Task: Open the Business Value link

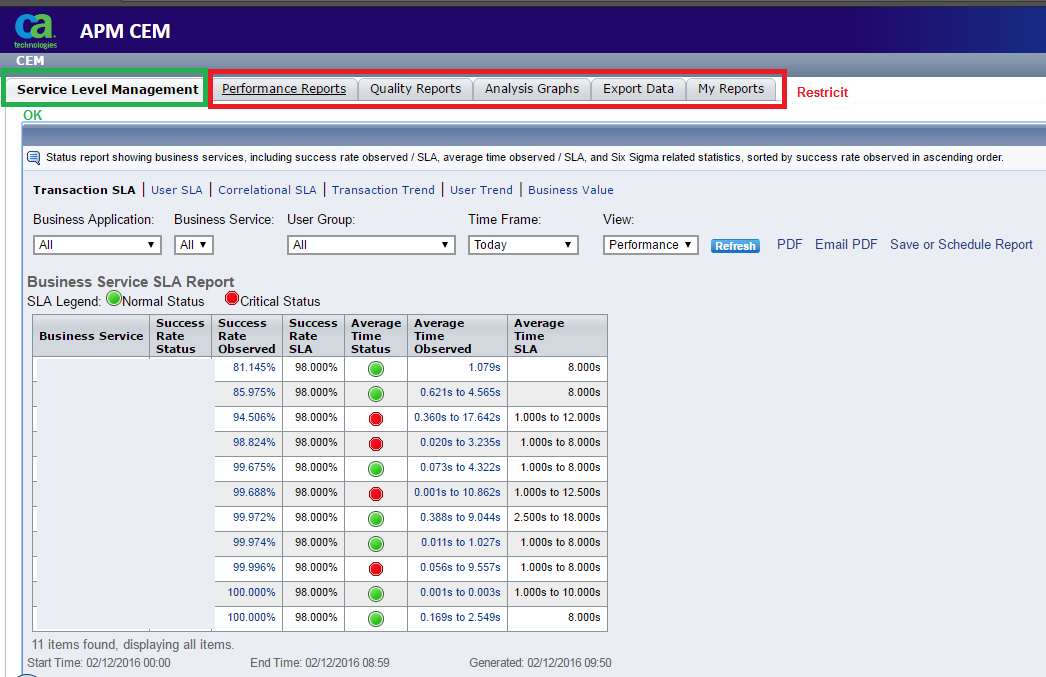Action: tap(570, 190)
